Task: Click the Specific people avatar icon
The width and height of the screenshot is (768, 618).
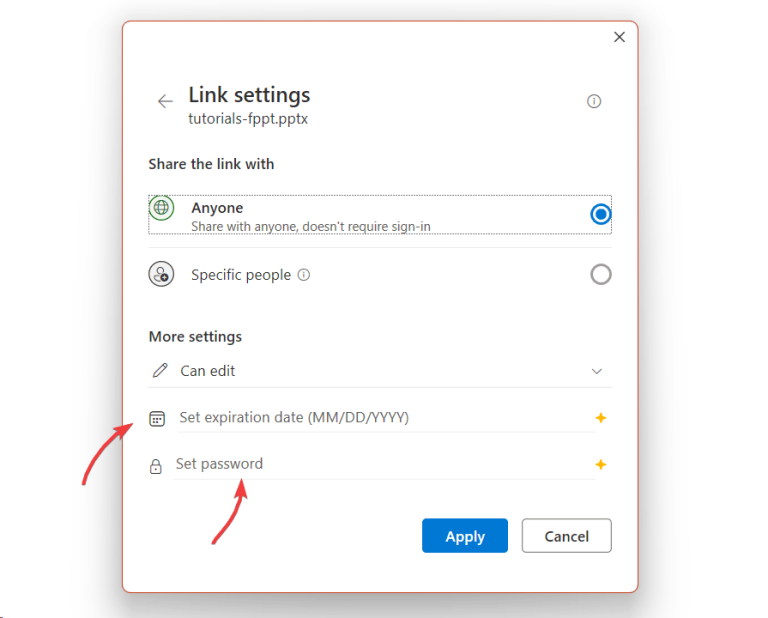Action: [162, 274]
